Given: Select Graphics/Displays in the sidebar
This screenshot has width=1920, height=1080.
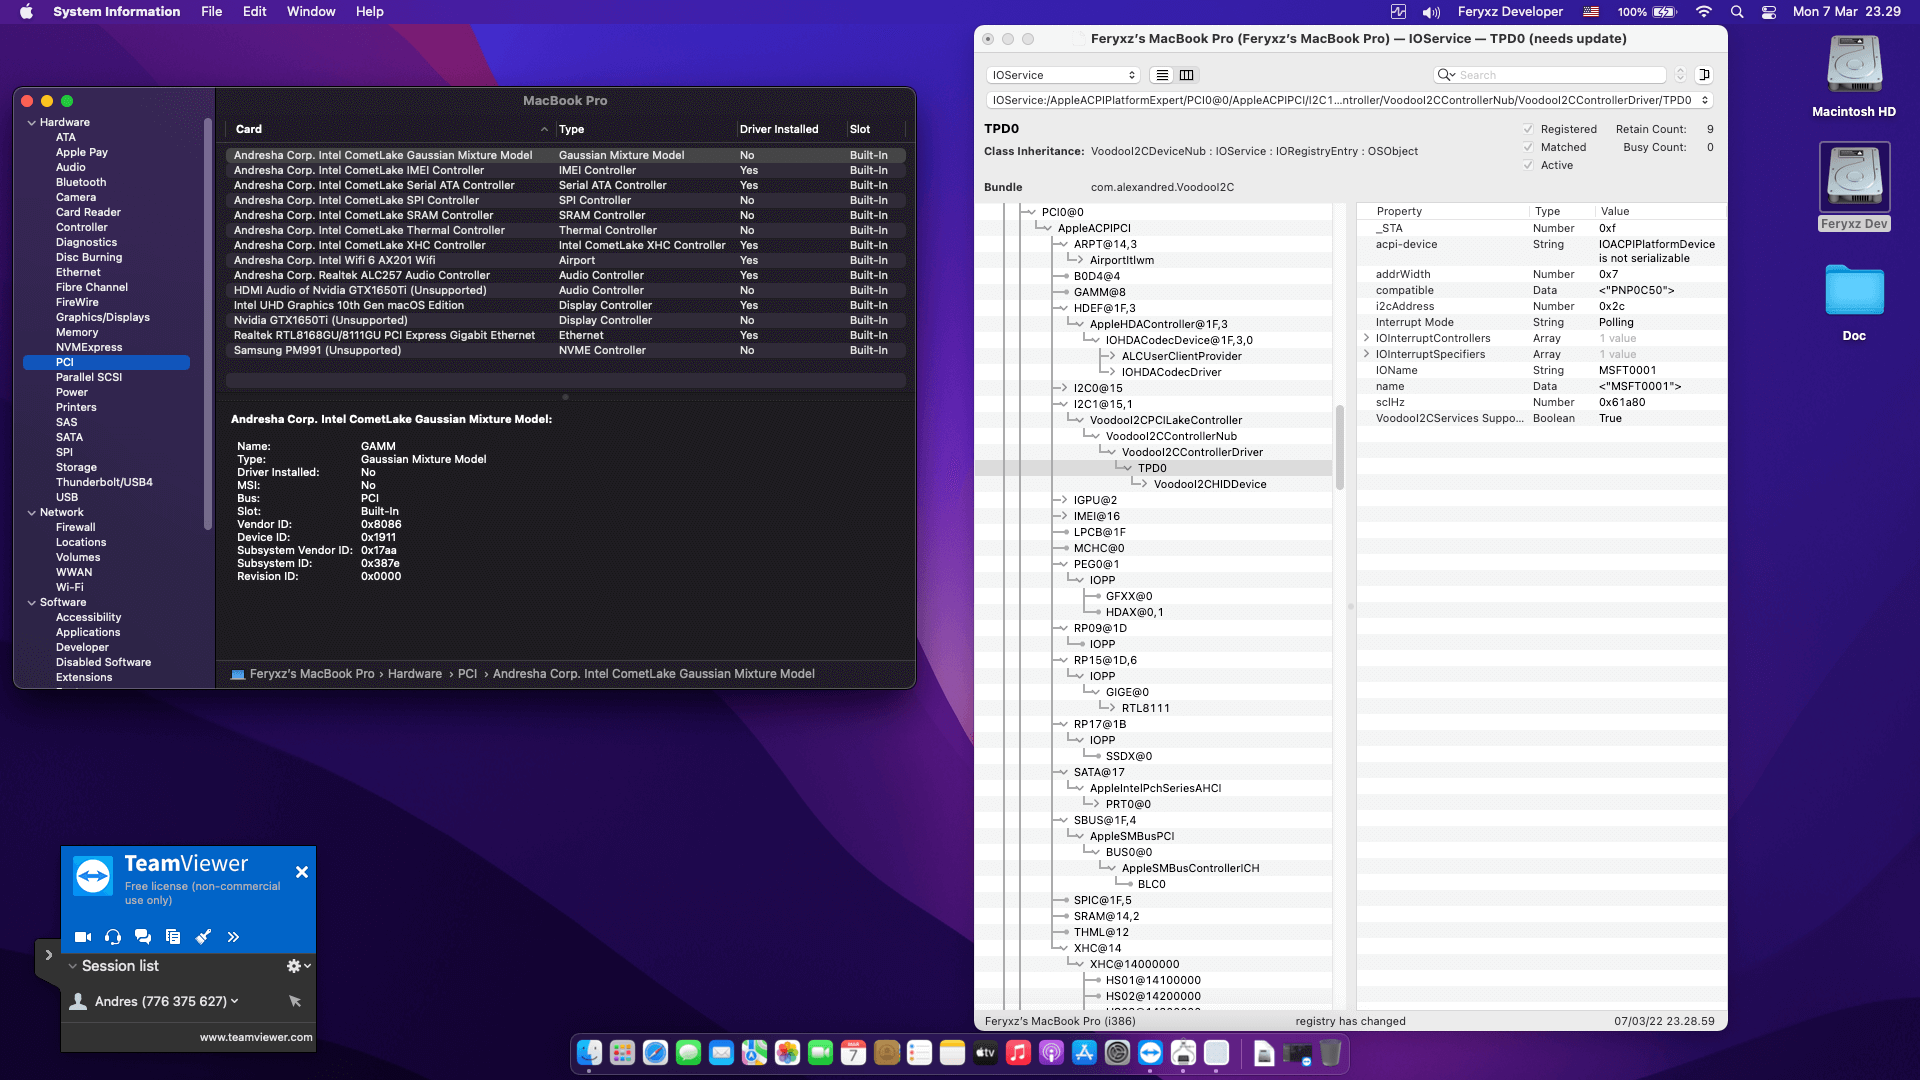Looking at the screenshot, I should (103, 317).
